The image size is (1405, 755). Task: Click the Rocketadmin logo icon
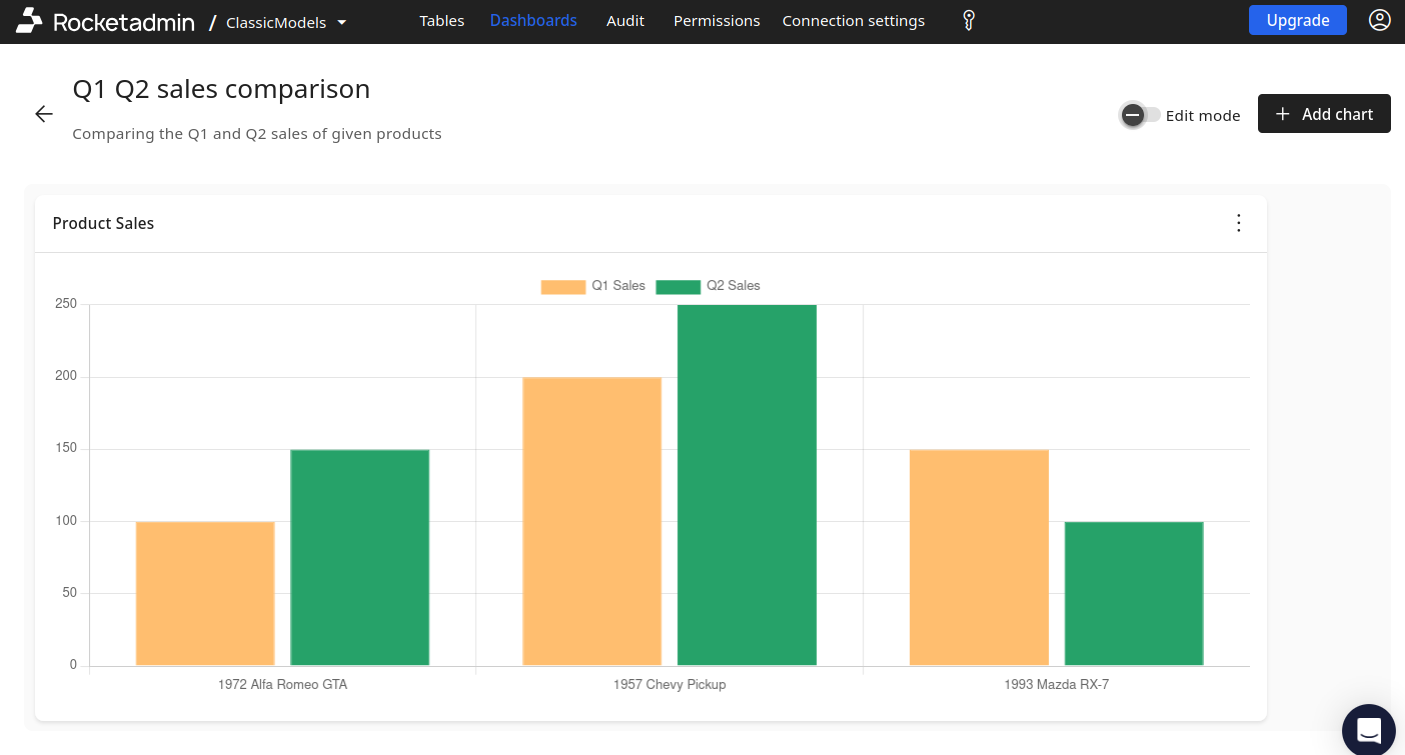(30, 20)
